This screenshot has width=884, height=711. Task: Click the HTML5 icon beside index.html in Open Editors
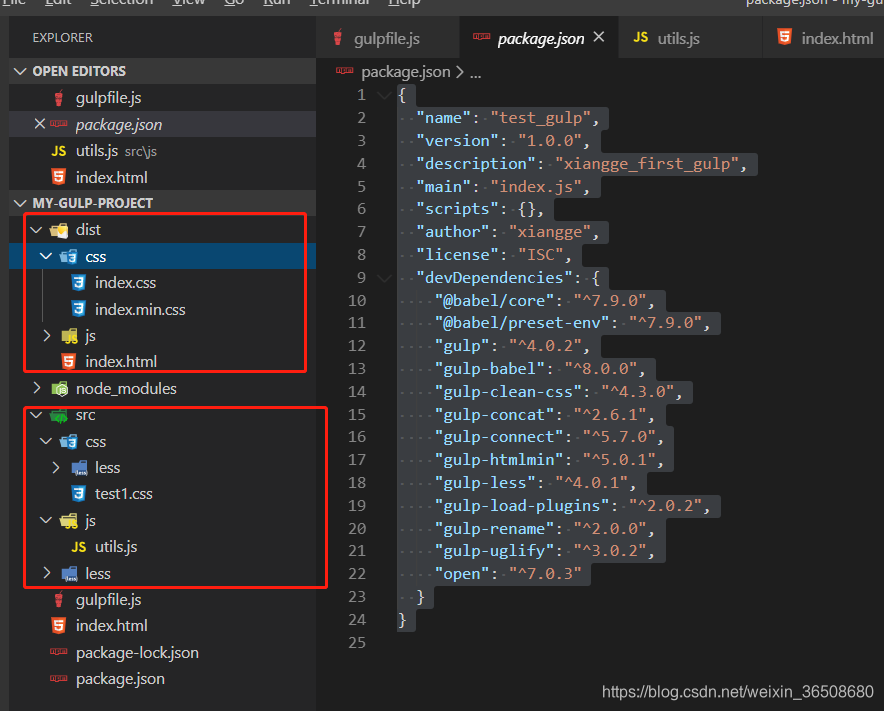(x=59, y=177)
